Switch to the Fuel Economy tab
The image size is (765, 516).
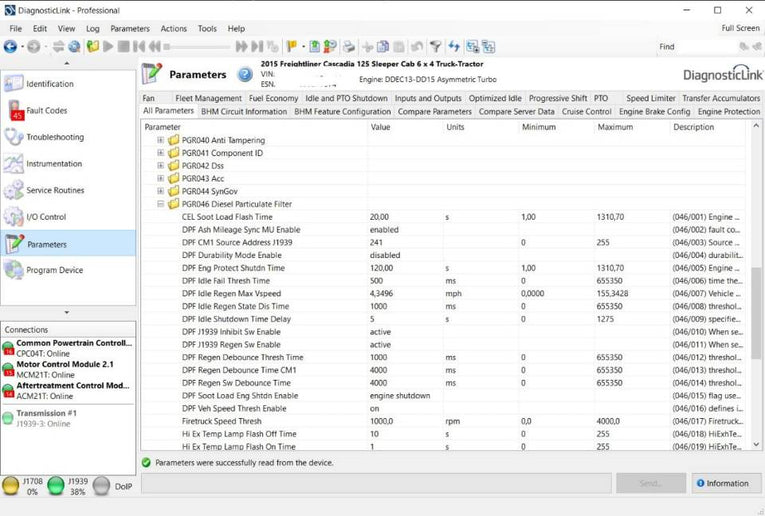pos(273,98)
